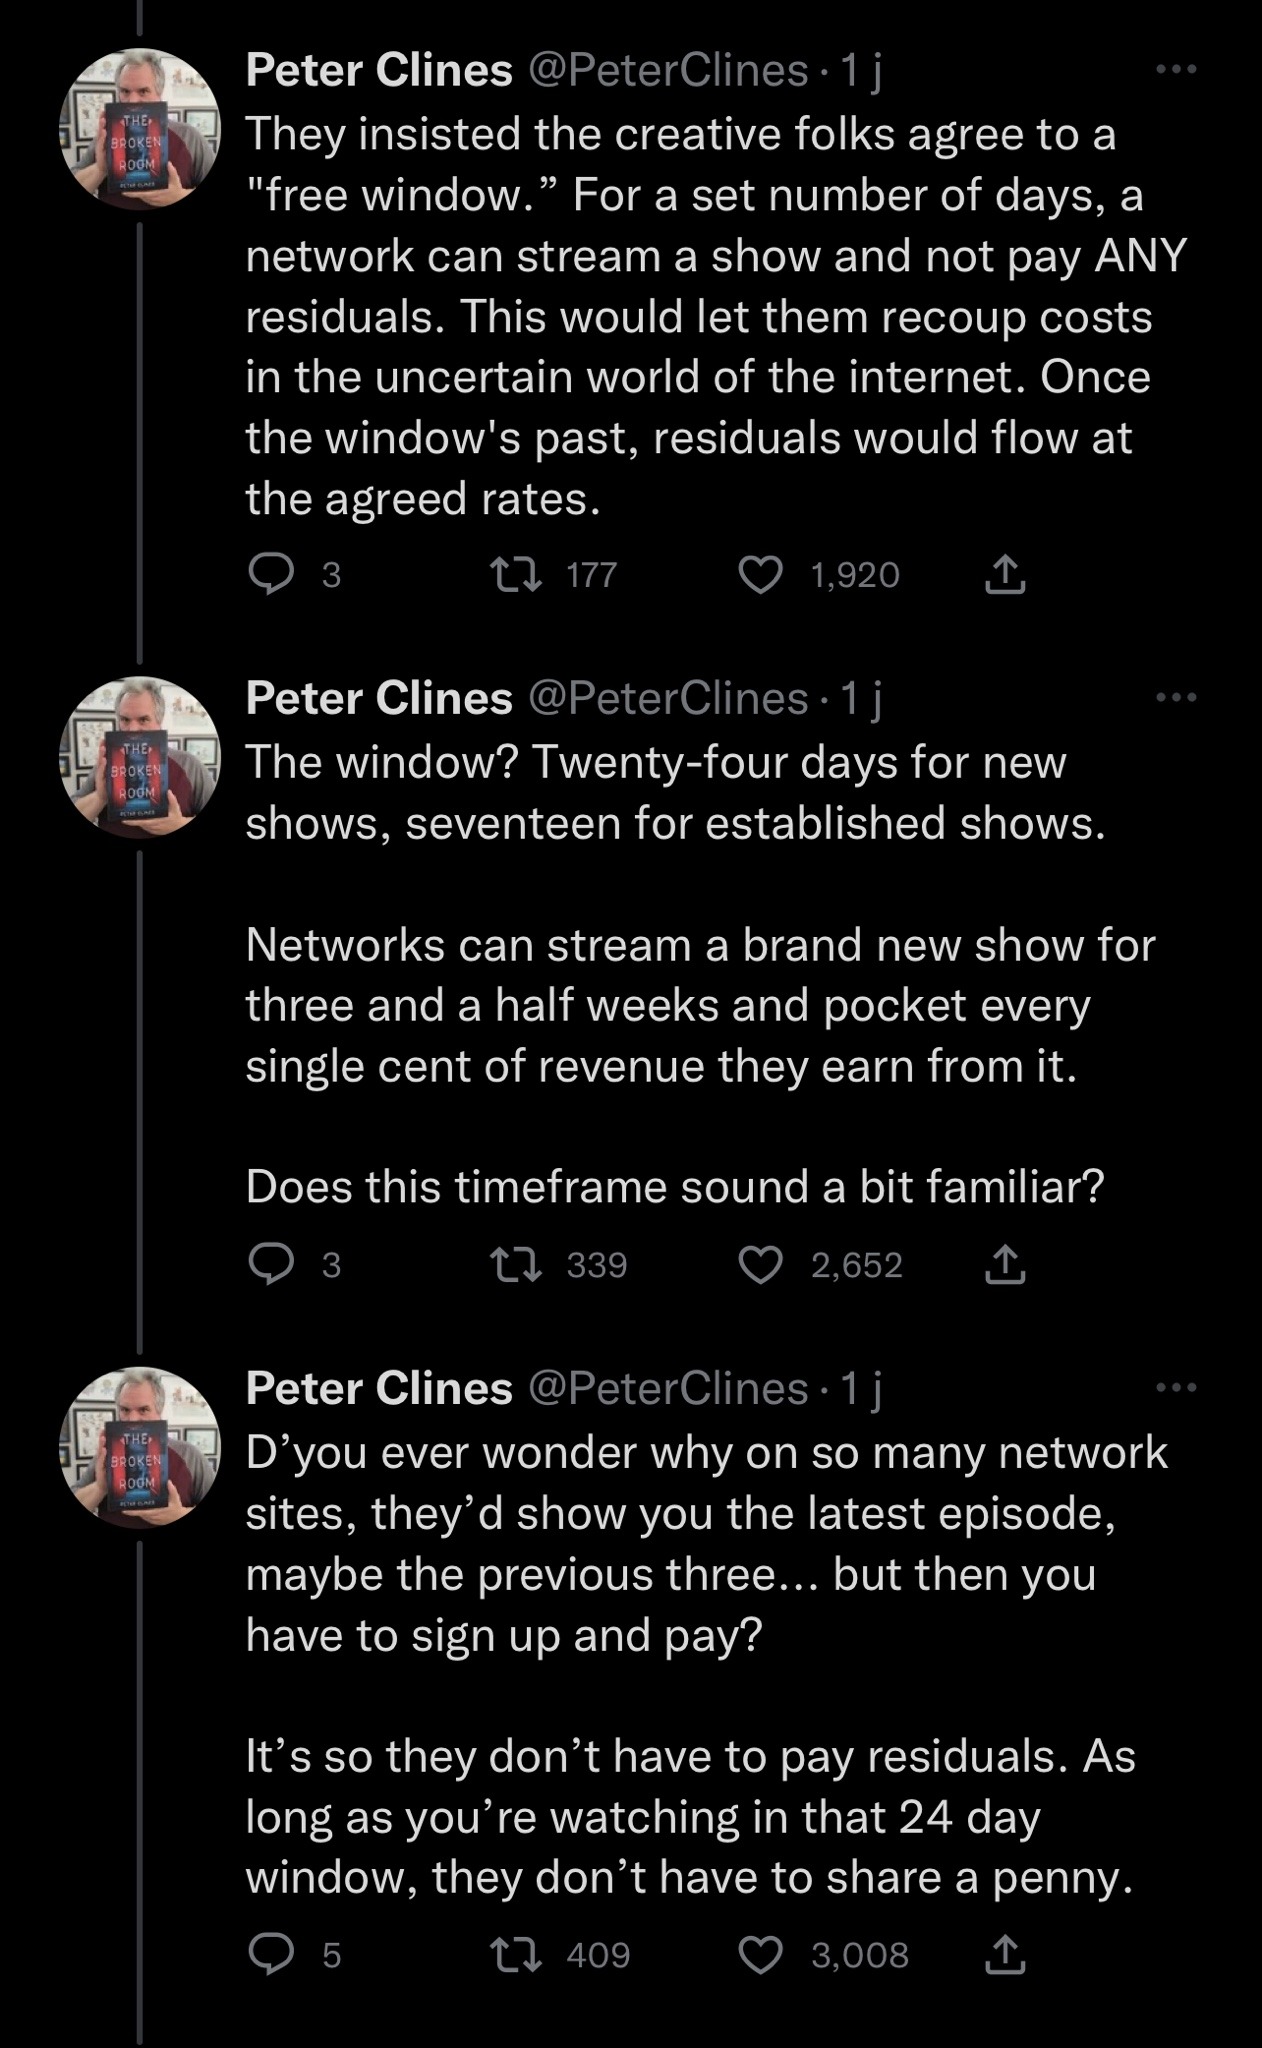Viewport: 1262px width, 2048px height.
Task: Open @PeterClines handle on second tweet
Action: pos(667,698)
